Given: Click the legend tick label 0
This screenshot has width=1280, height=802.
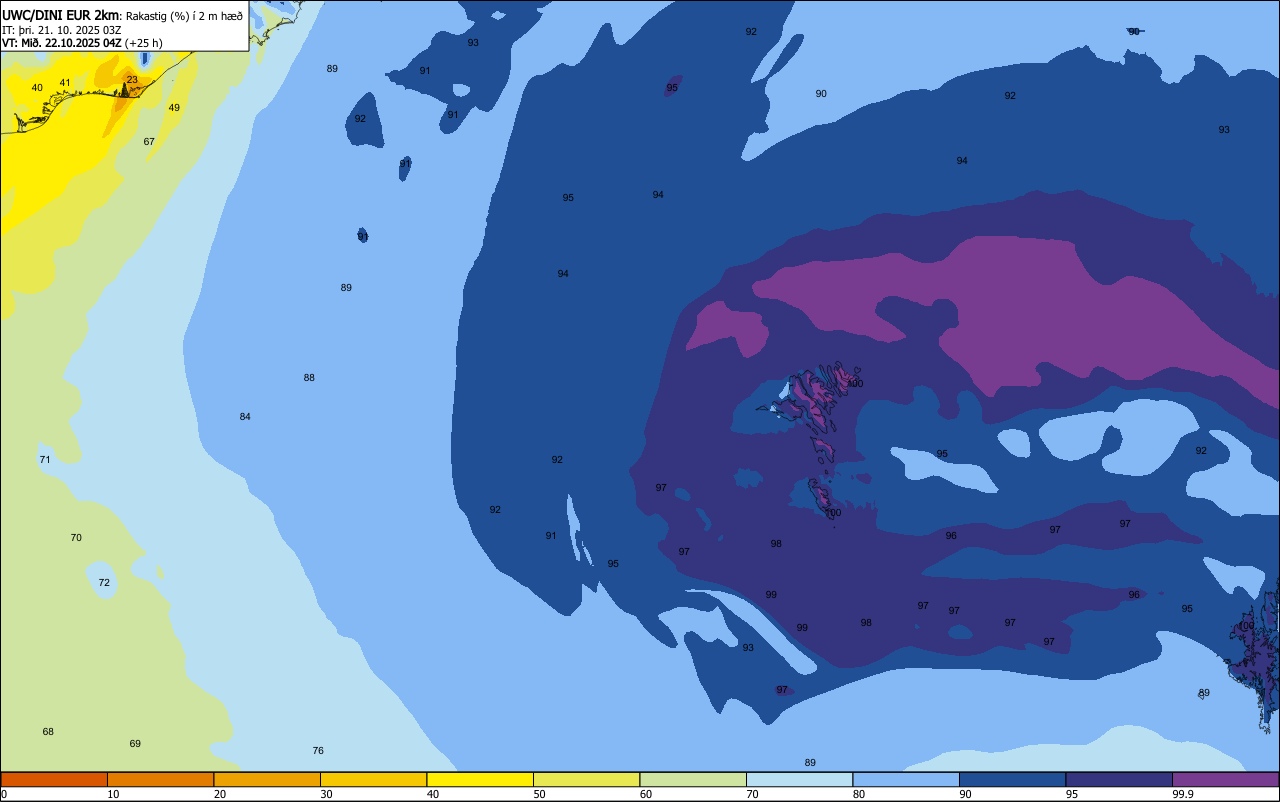Looking at the screenshot, I should pyautogui.click(x=4, y=794).
